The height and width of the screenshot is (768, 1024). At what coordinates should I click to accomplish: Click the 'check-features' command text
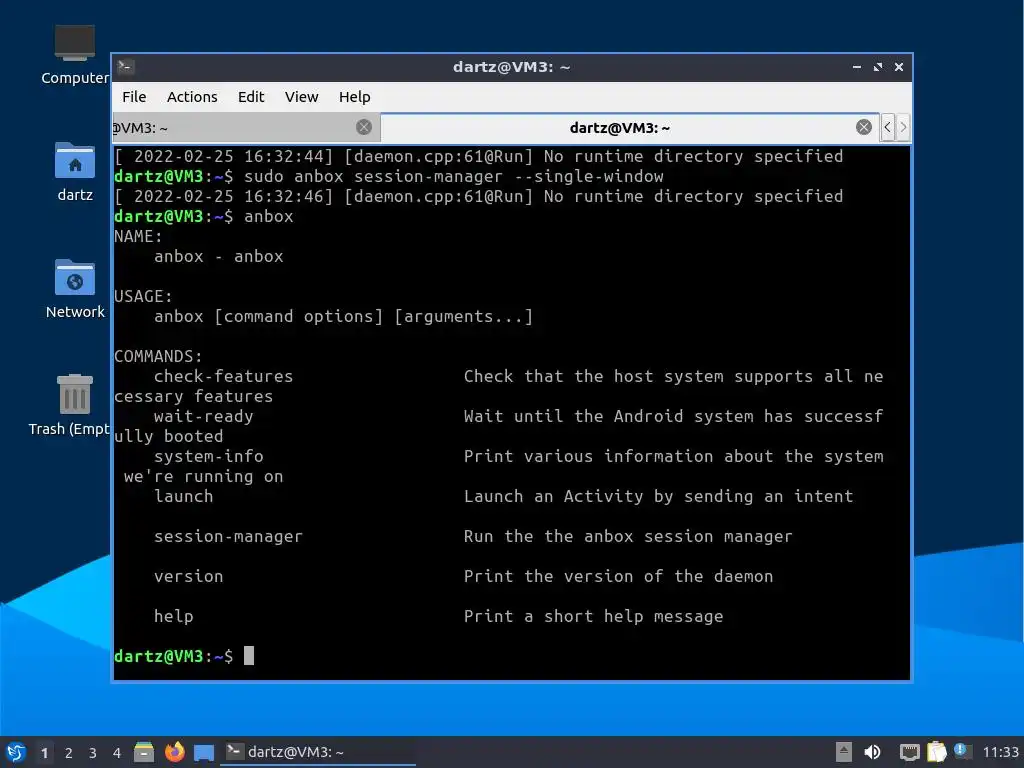(223, 376)
